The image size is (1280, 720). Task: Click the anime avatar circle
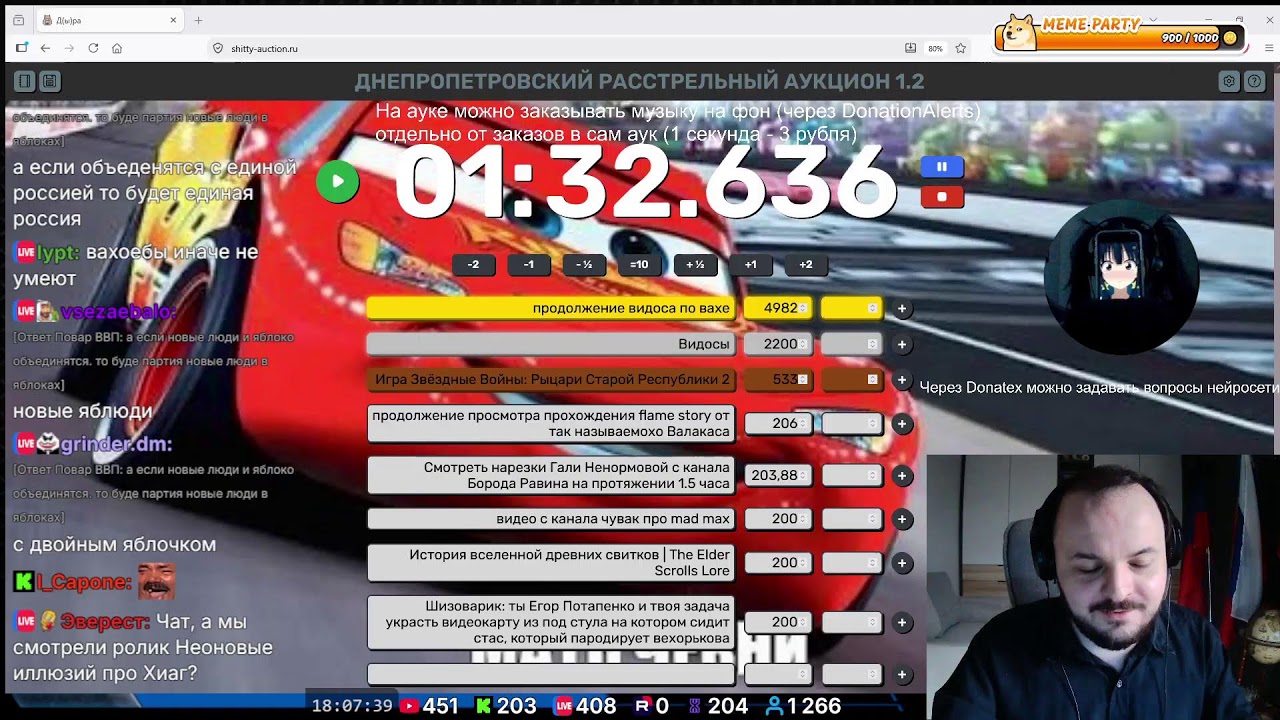[1121, 275]
